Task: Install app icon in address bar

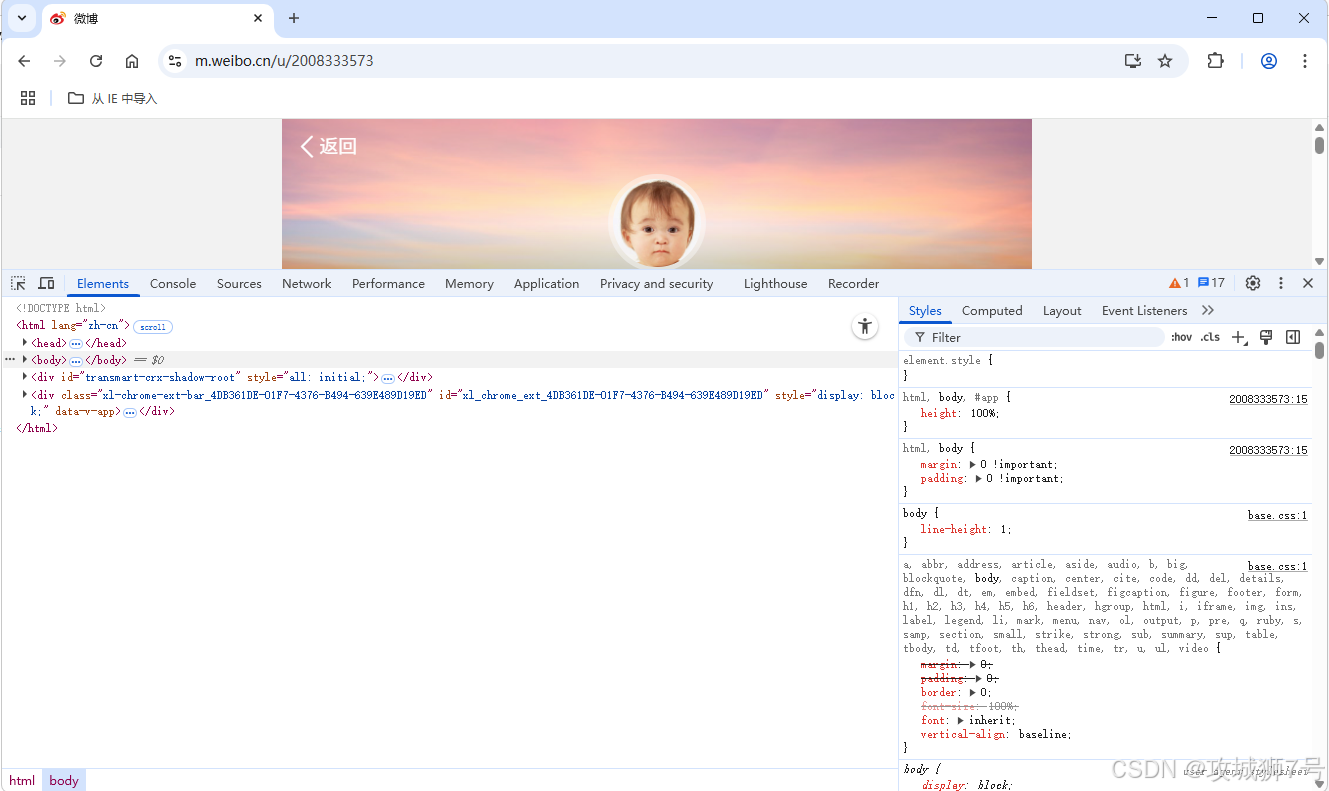Action: tap(1133, 61)
